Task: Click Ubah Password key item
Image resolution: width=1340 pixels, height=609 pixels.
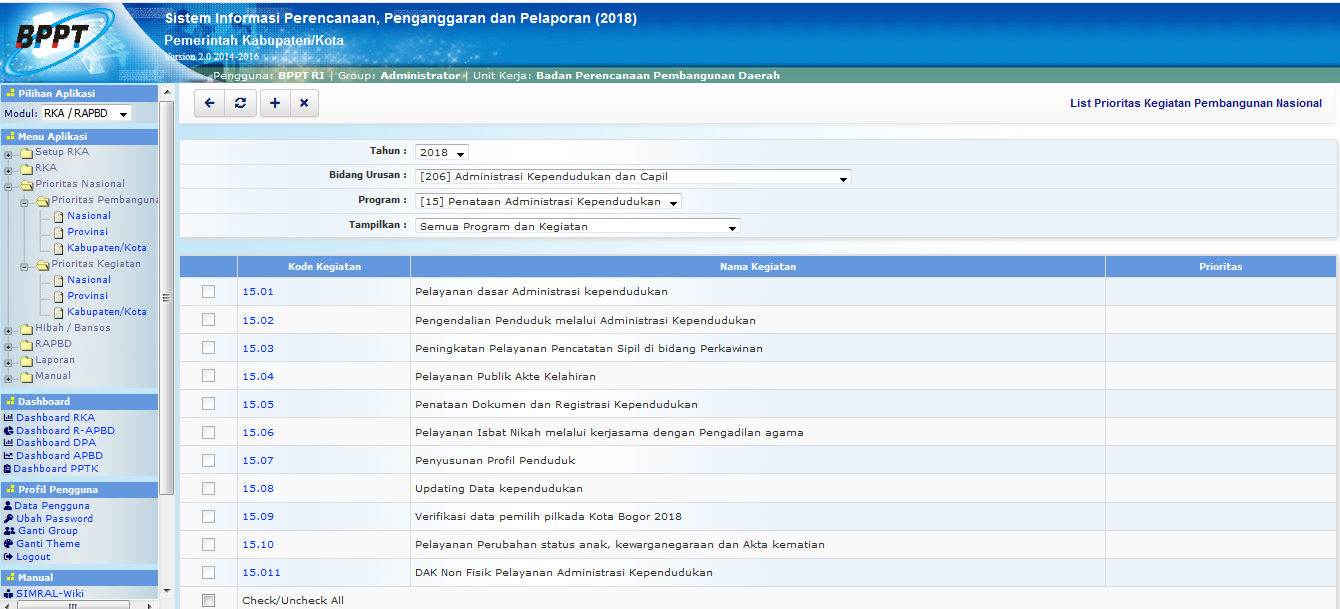Action: click(54, 519)
